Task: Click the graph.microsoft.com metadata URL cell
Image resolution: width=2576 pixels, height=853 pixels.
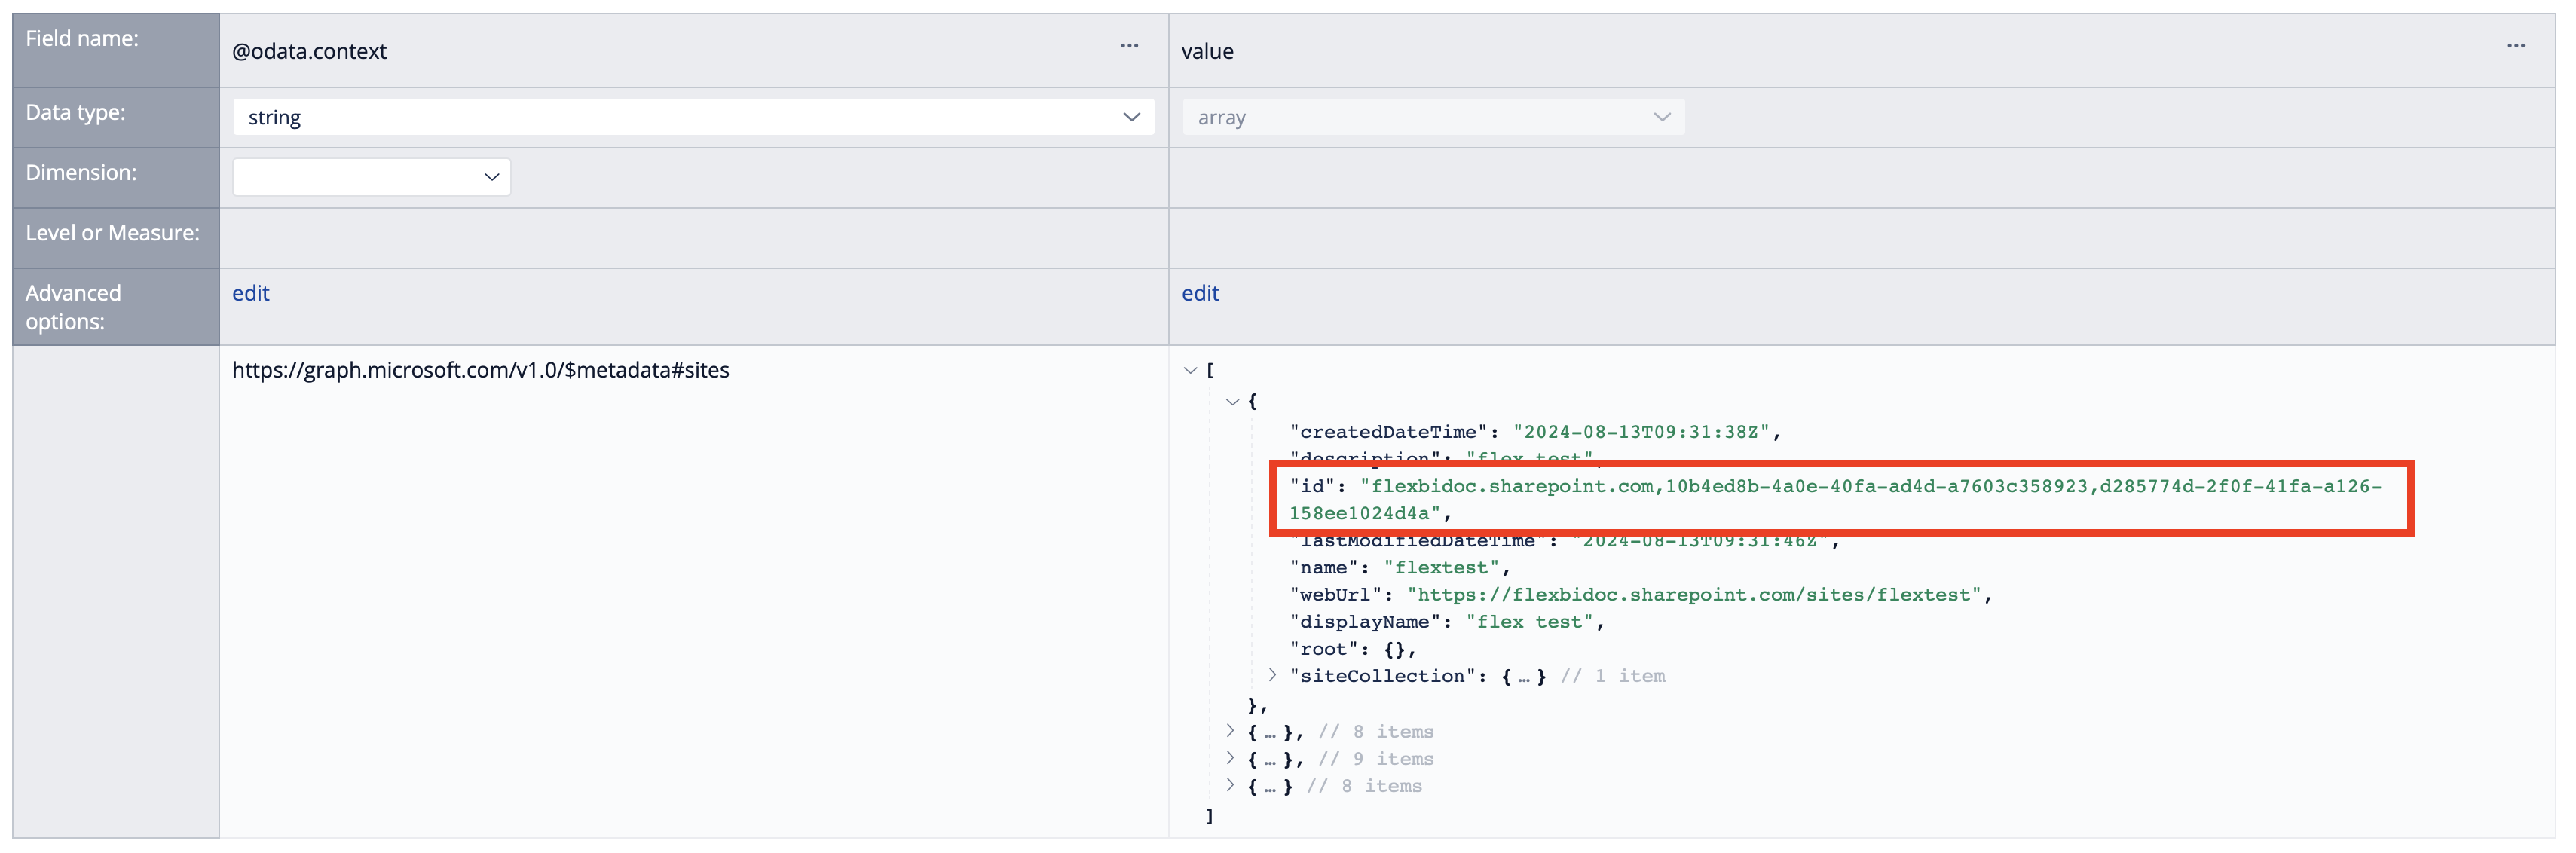Action: (480, 371)
